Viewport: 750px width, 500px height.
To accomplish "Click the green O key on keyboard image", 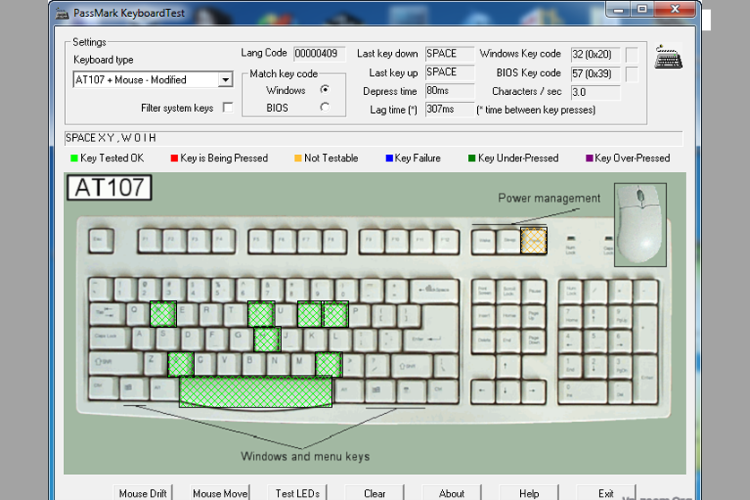I will pyautogui.click(x=335, y=314).
